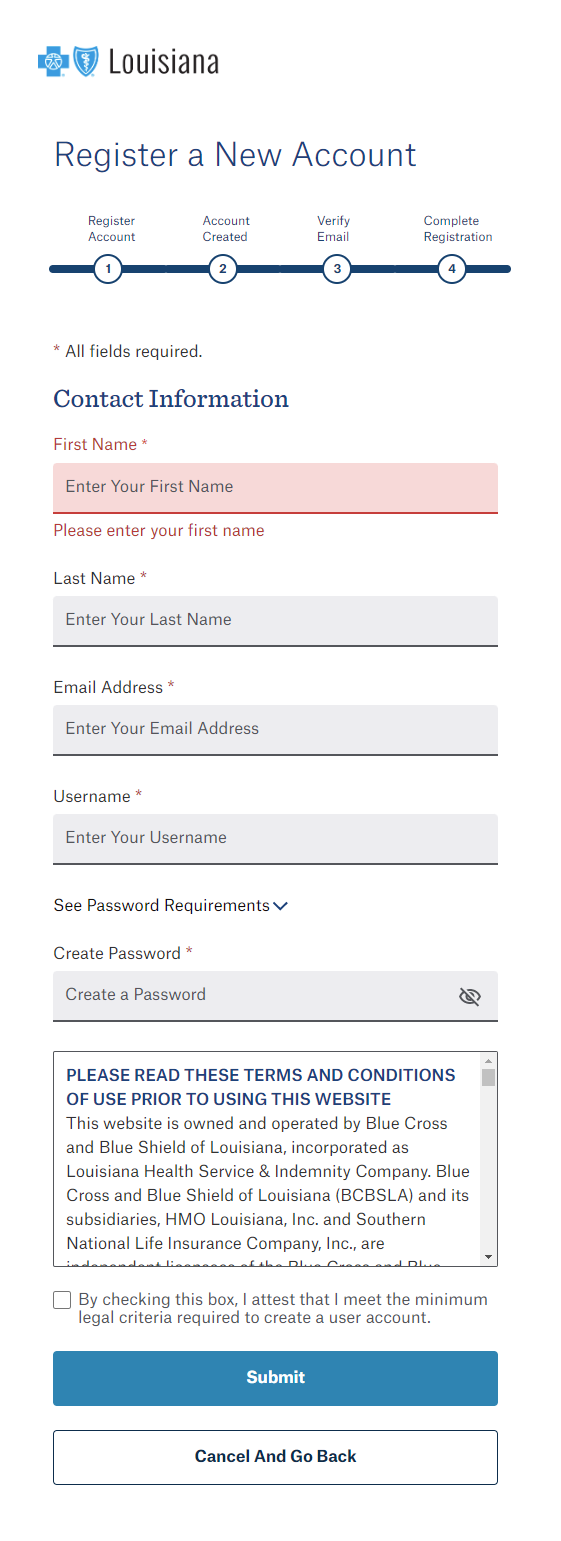Expand See Password Requirements chevron
The image size is (561, 1541).
pos(281,906)
